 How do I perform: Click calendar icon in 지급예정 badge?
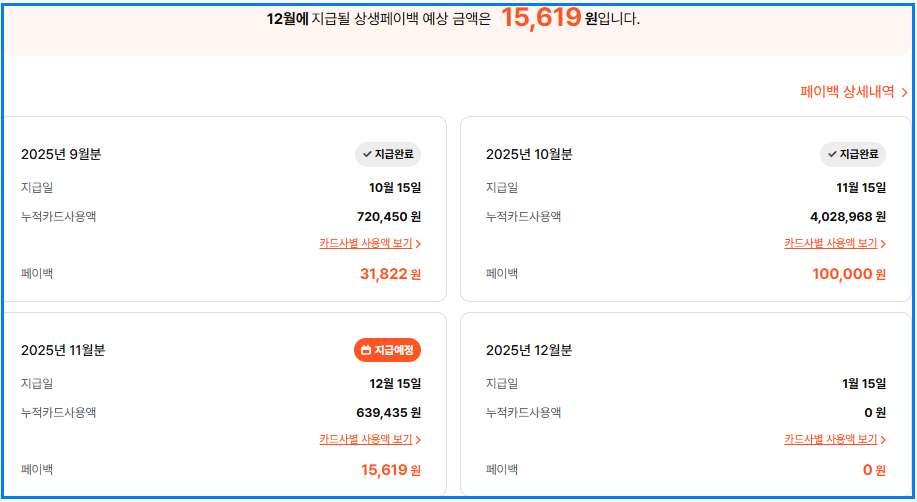[x=366, y=350]
